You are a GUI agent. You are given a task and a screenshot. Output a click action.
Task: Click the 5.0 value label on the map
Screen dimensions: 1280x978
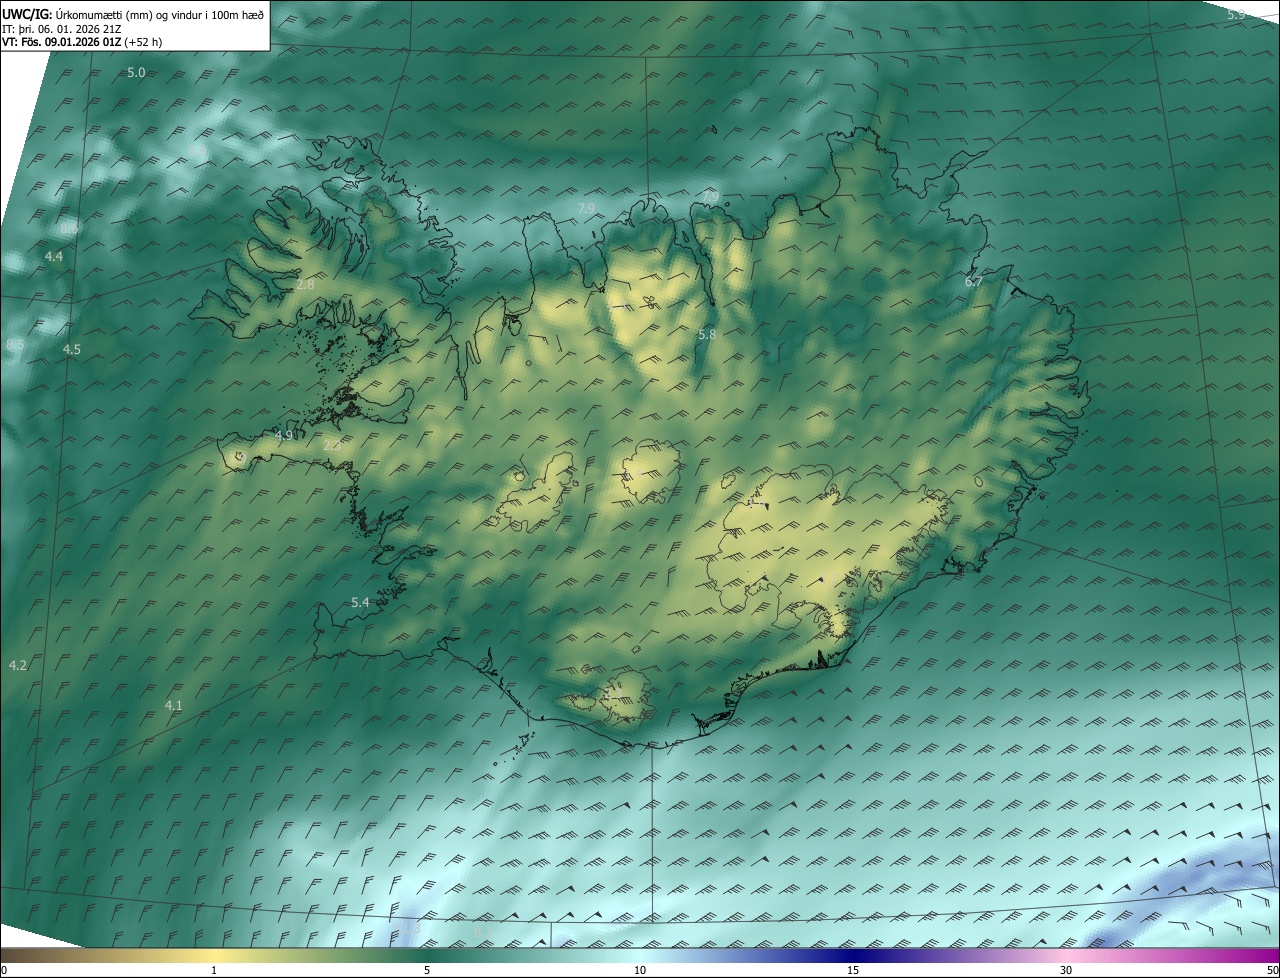[137, 73]
